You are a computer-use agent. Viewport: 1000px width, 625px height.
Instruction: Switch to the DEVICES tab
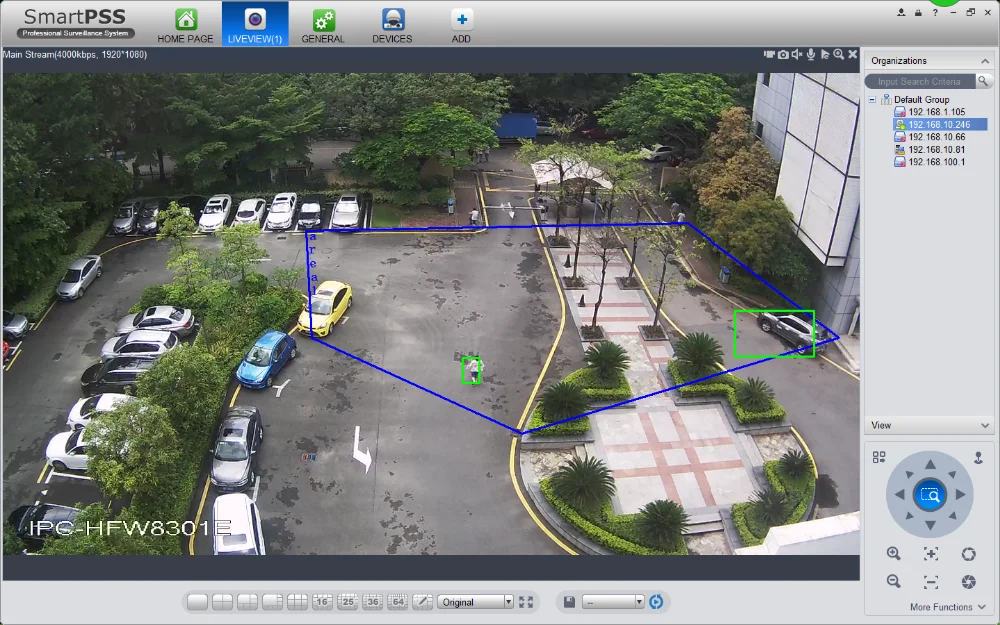(x=392, y=25)
